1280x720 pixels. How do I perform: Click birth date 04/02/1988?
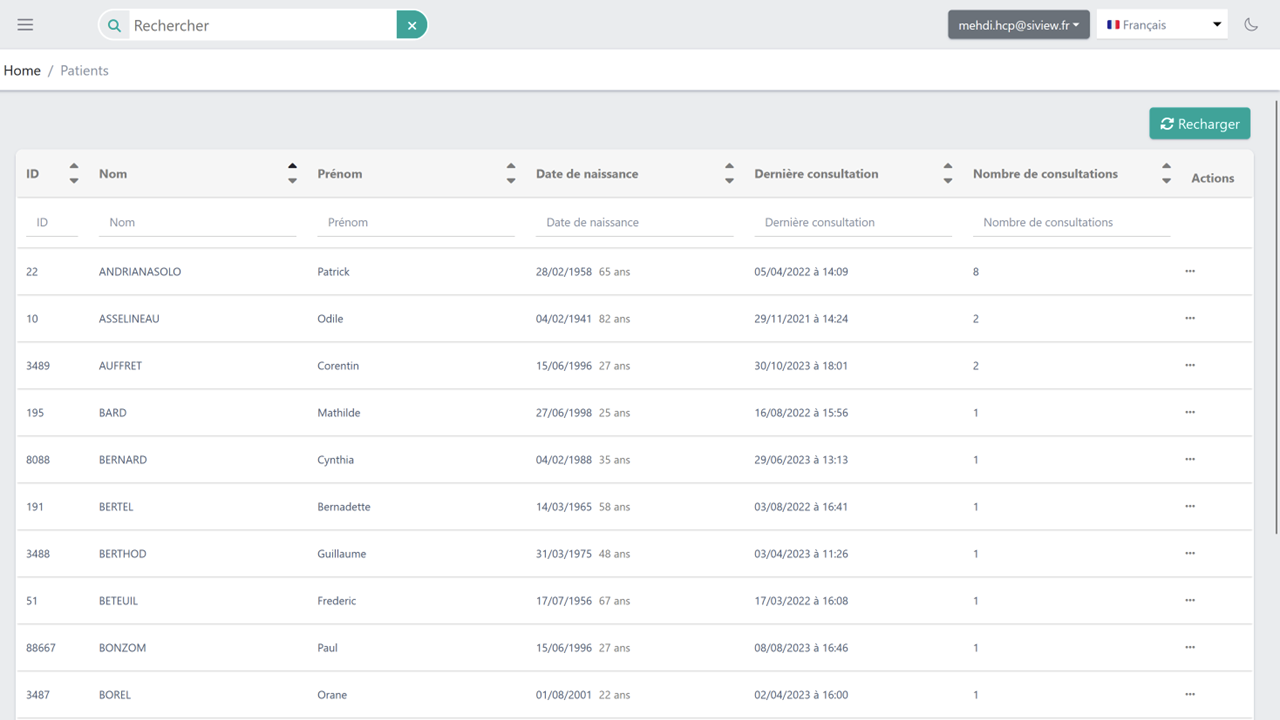[564, 460]
